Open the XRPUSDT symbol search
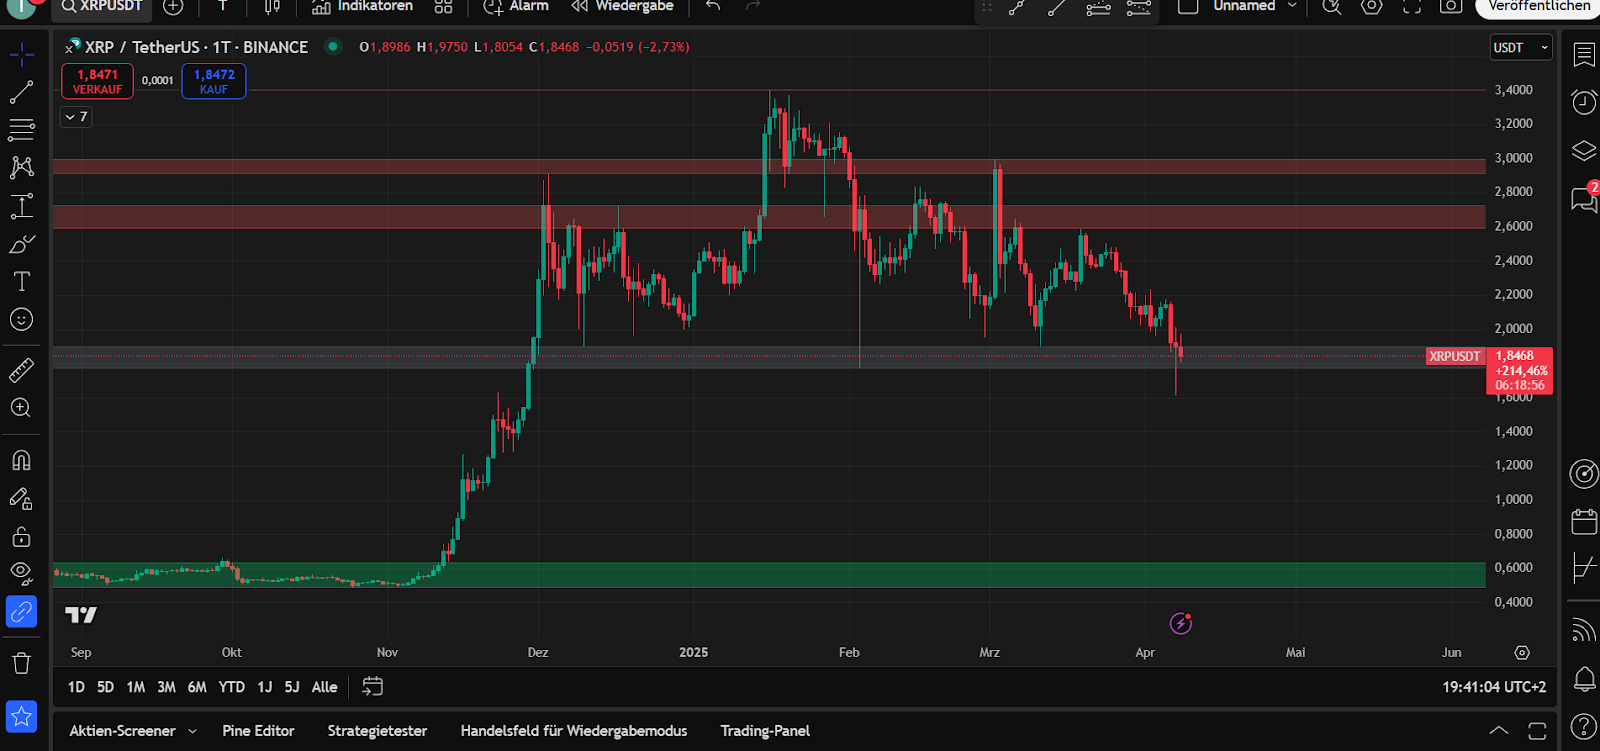The height and width of the screenshot is (751, 1600). pyautogui.click(x=100, y=6)
